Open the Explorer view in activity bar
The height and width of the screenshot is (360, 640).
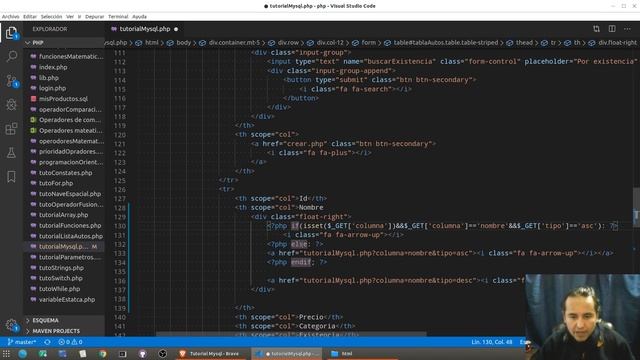tap(11, 33)
